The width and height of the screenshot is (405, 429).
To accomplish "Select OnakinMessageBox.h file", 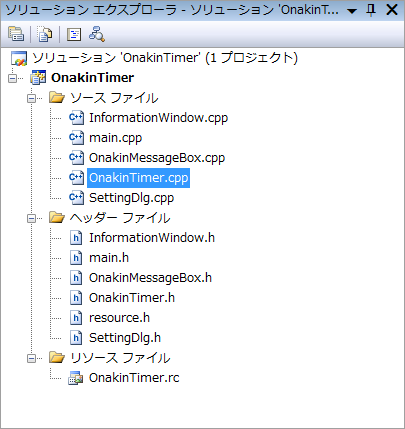I will [x=150, y=278].
